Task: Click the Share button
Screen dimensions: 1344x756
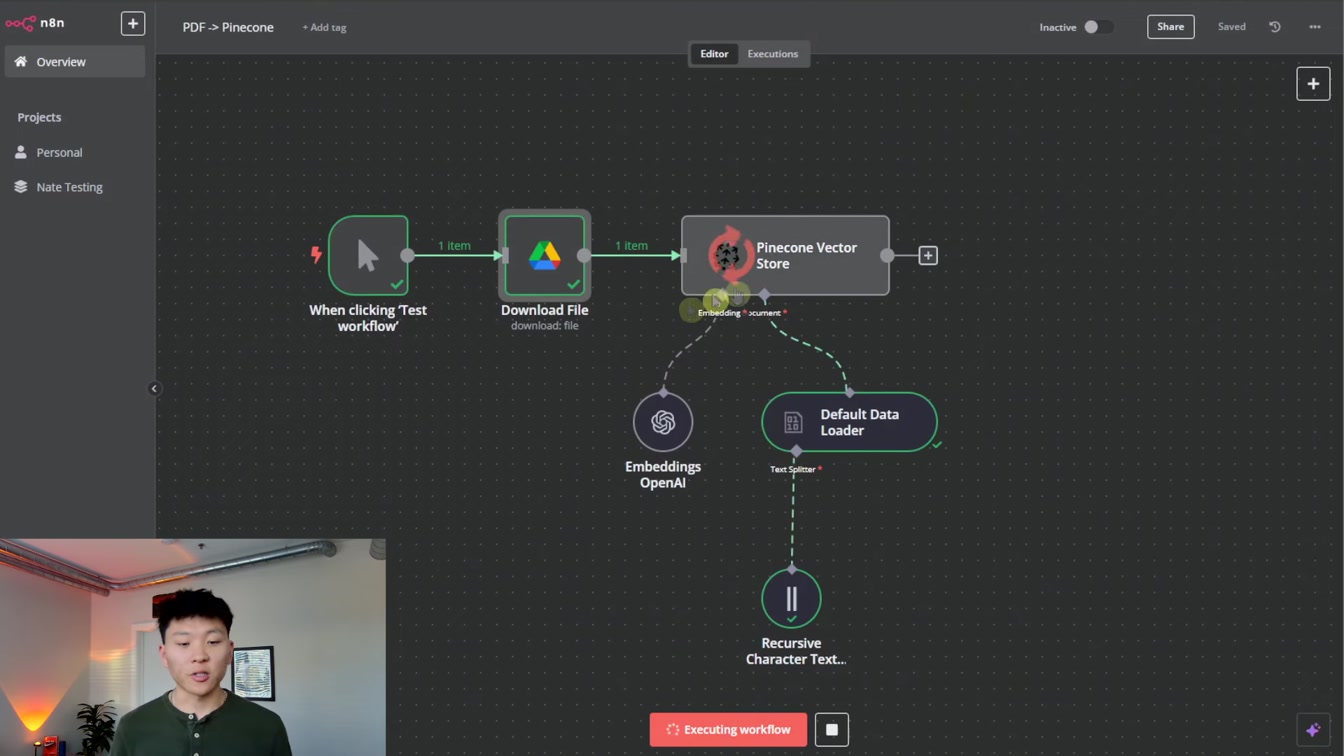Action: pyautogui.click(x=1171, y=27)
